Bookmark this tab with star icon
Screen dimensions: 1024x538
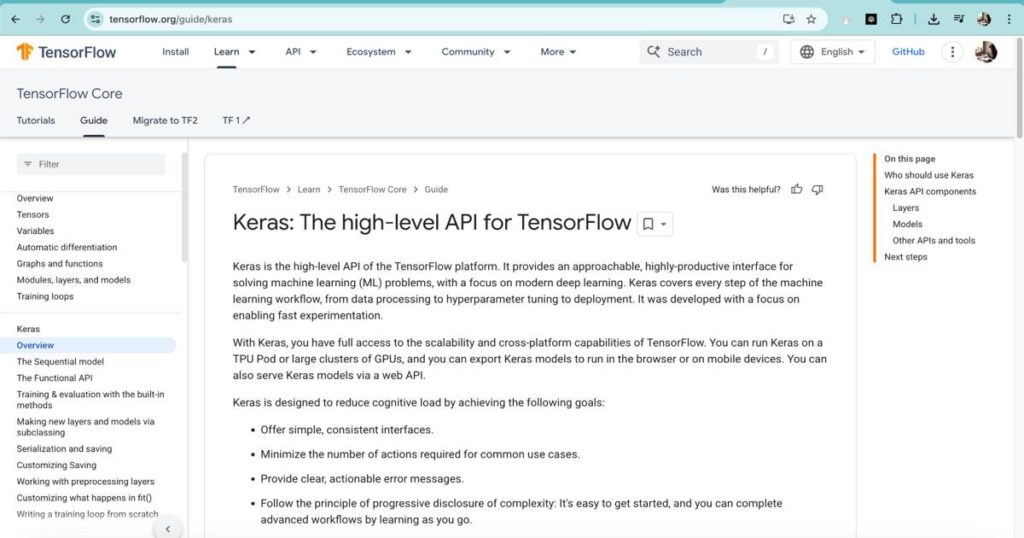[811, 19]
